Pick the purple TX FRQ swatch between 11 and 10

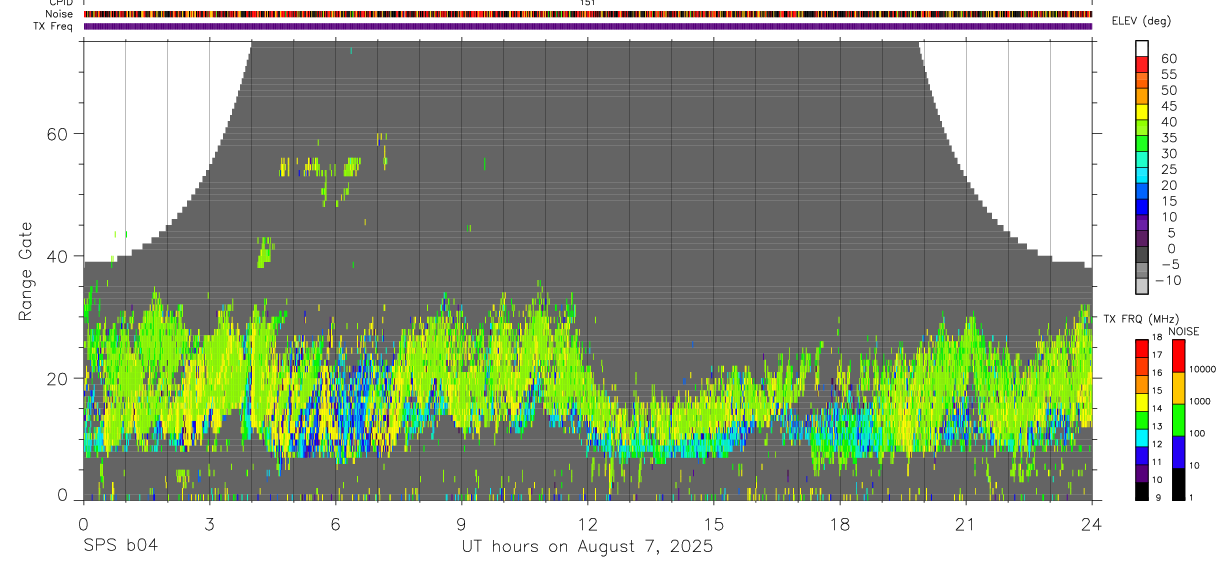1142,473
